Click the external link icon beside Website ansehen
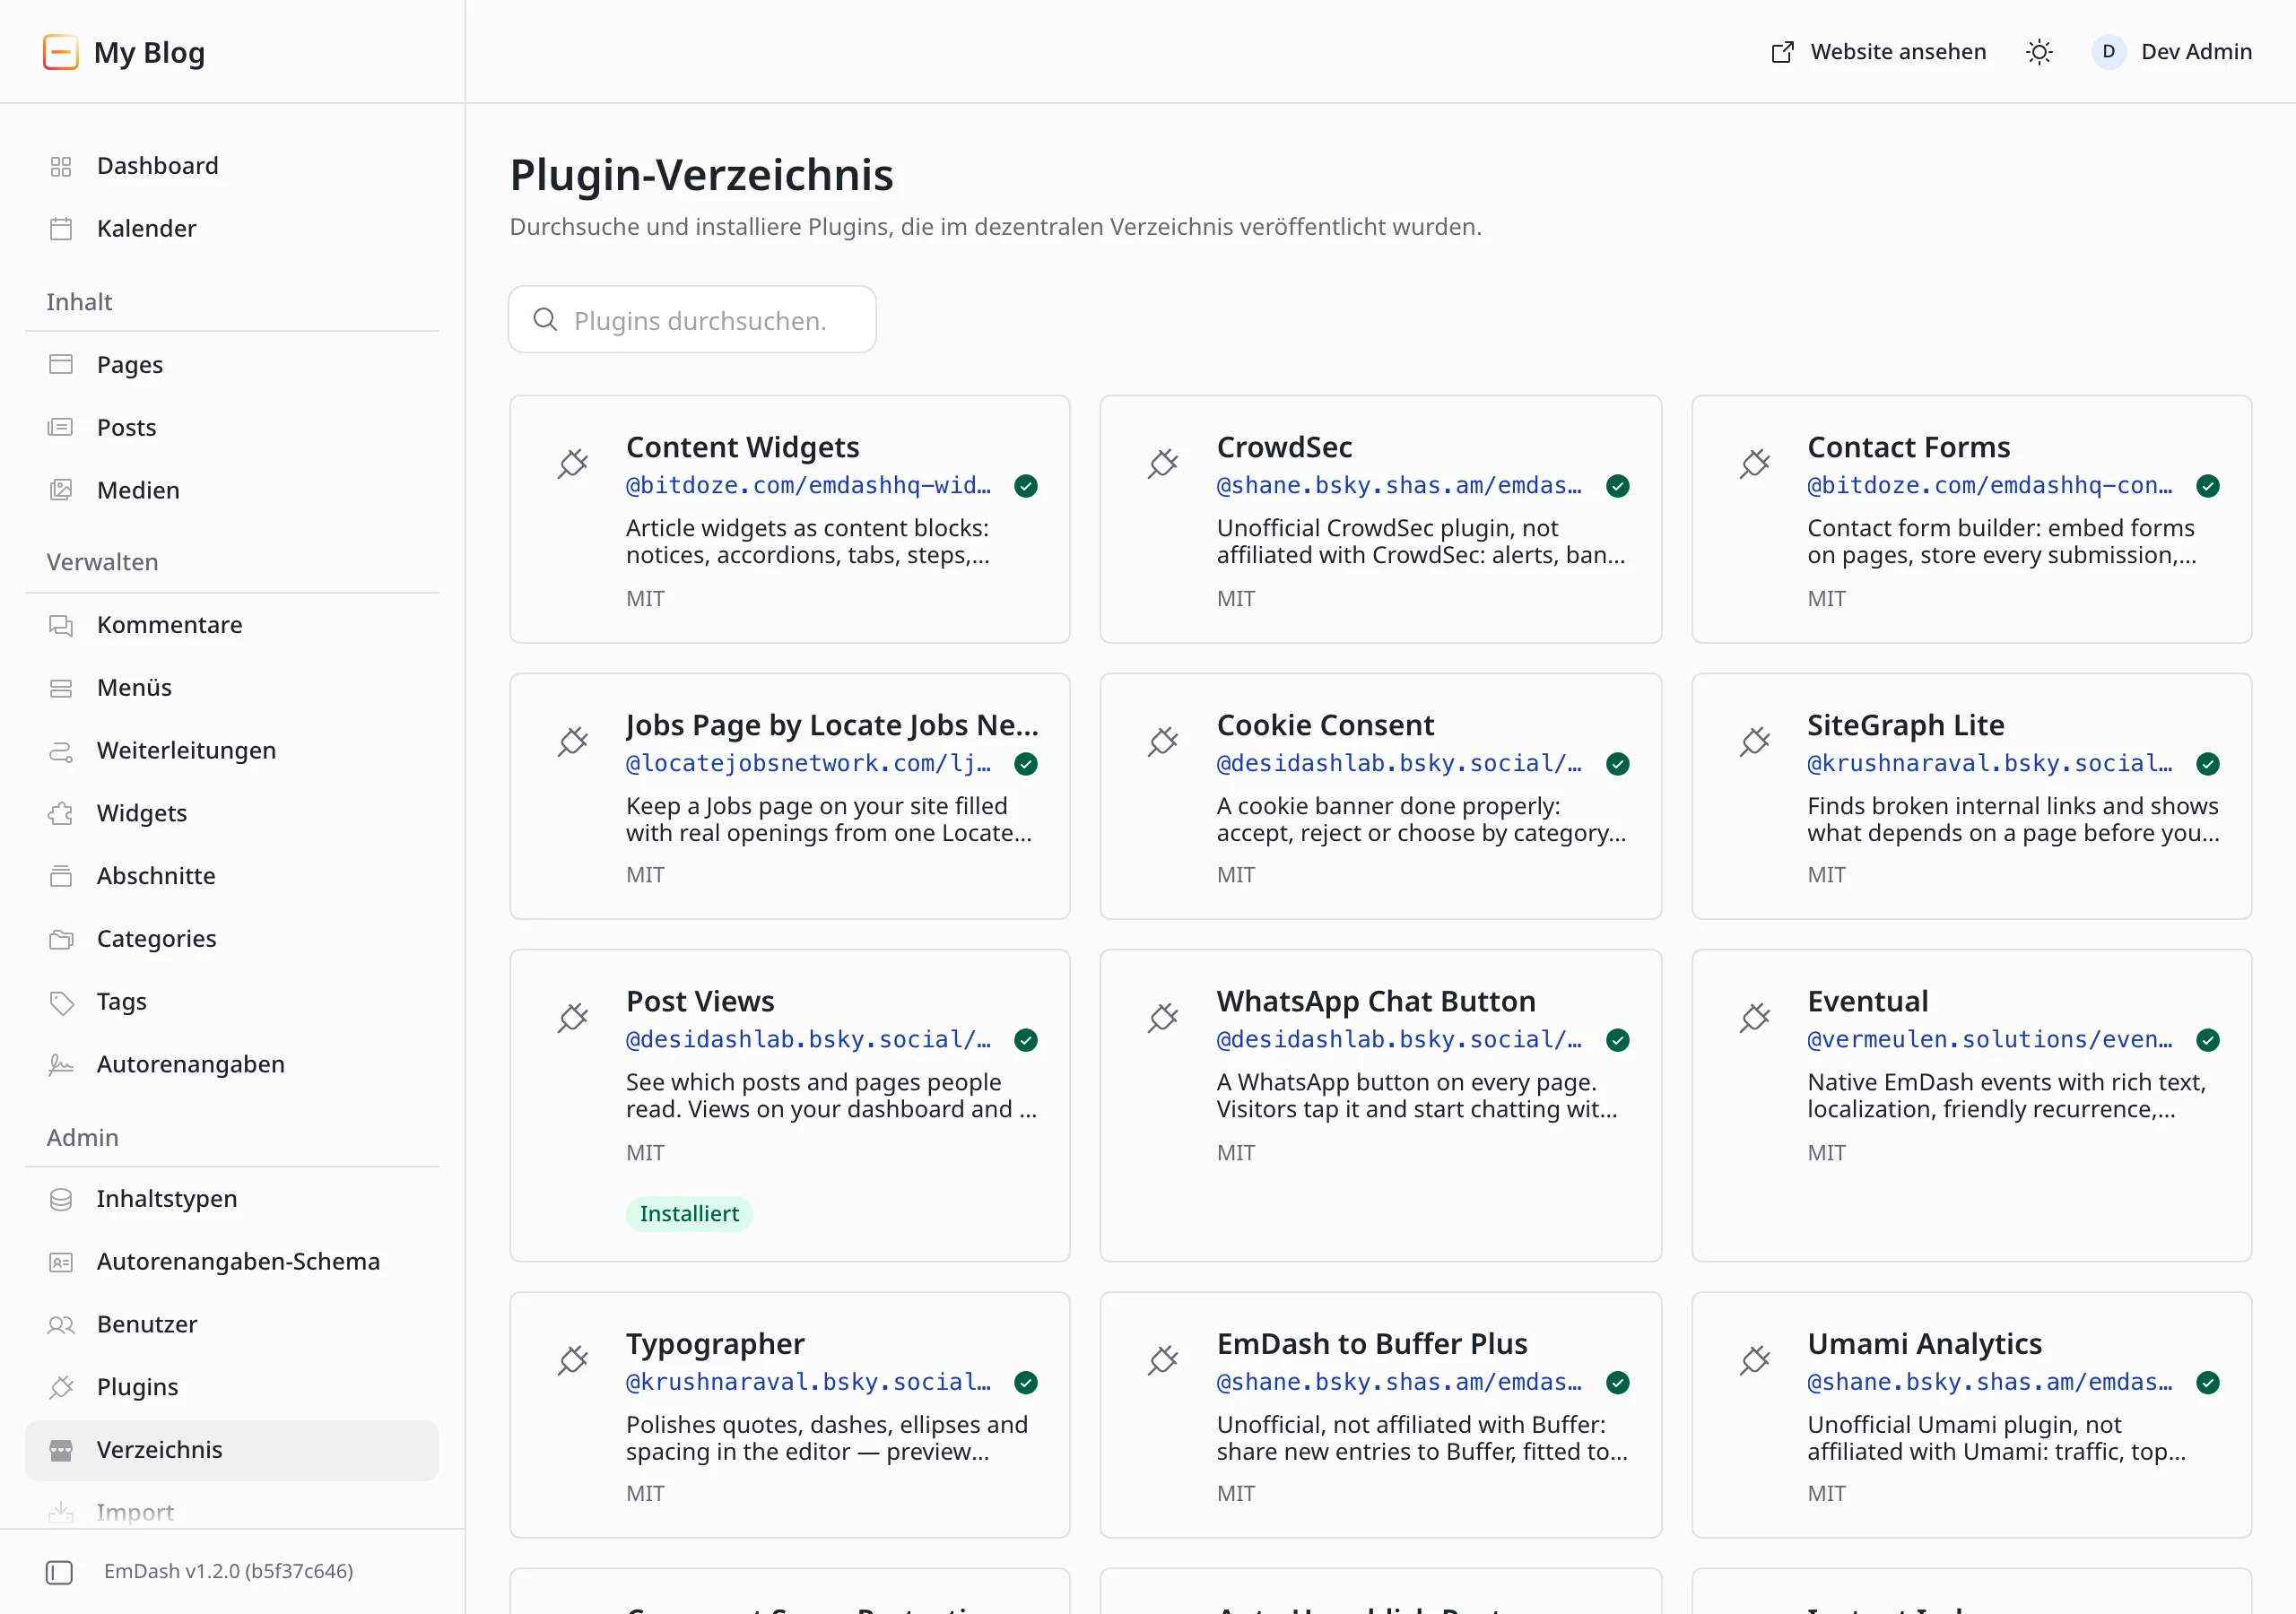Viewport: 2296px width, 1614px height. (1782, 52)
